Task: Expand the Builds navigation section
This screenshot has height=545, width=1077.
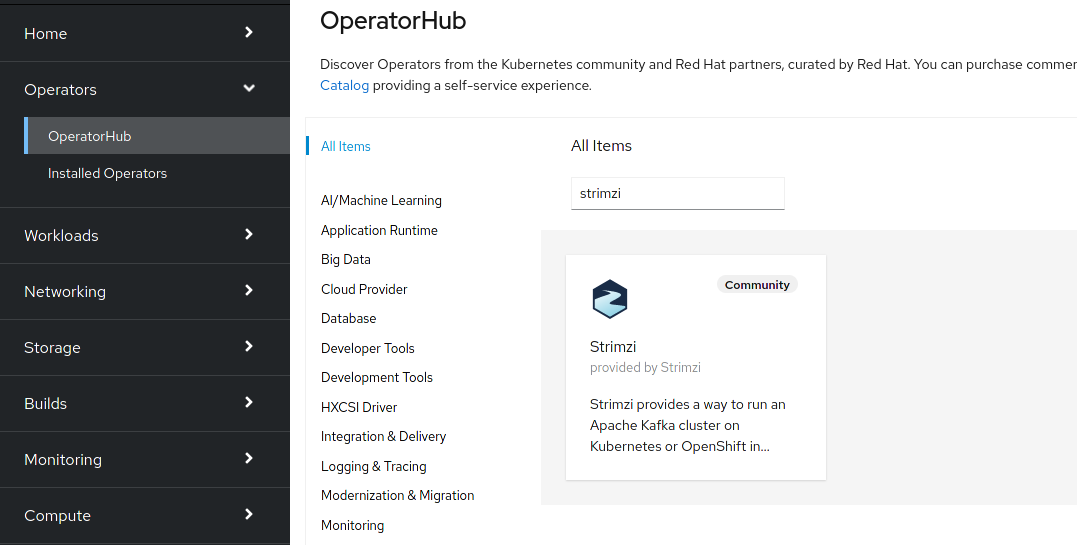Action: click(x=145, y=403)
